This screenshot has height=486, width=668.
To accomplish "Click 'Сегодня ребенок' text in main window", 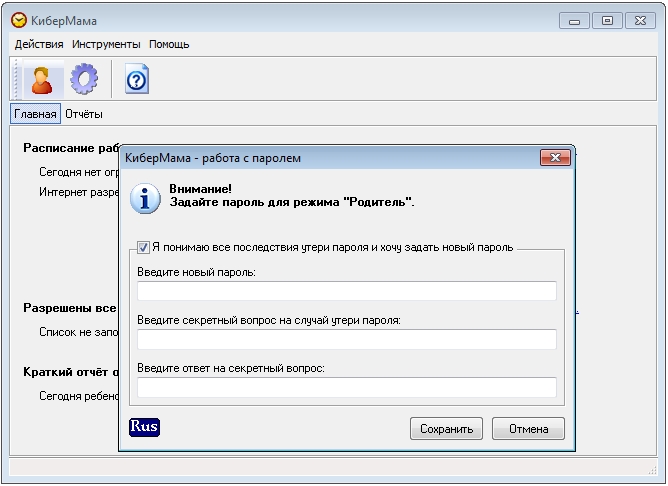I will 79,396.
